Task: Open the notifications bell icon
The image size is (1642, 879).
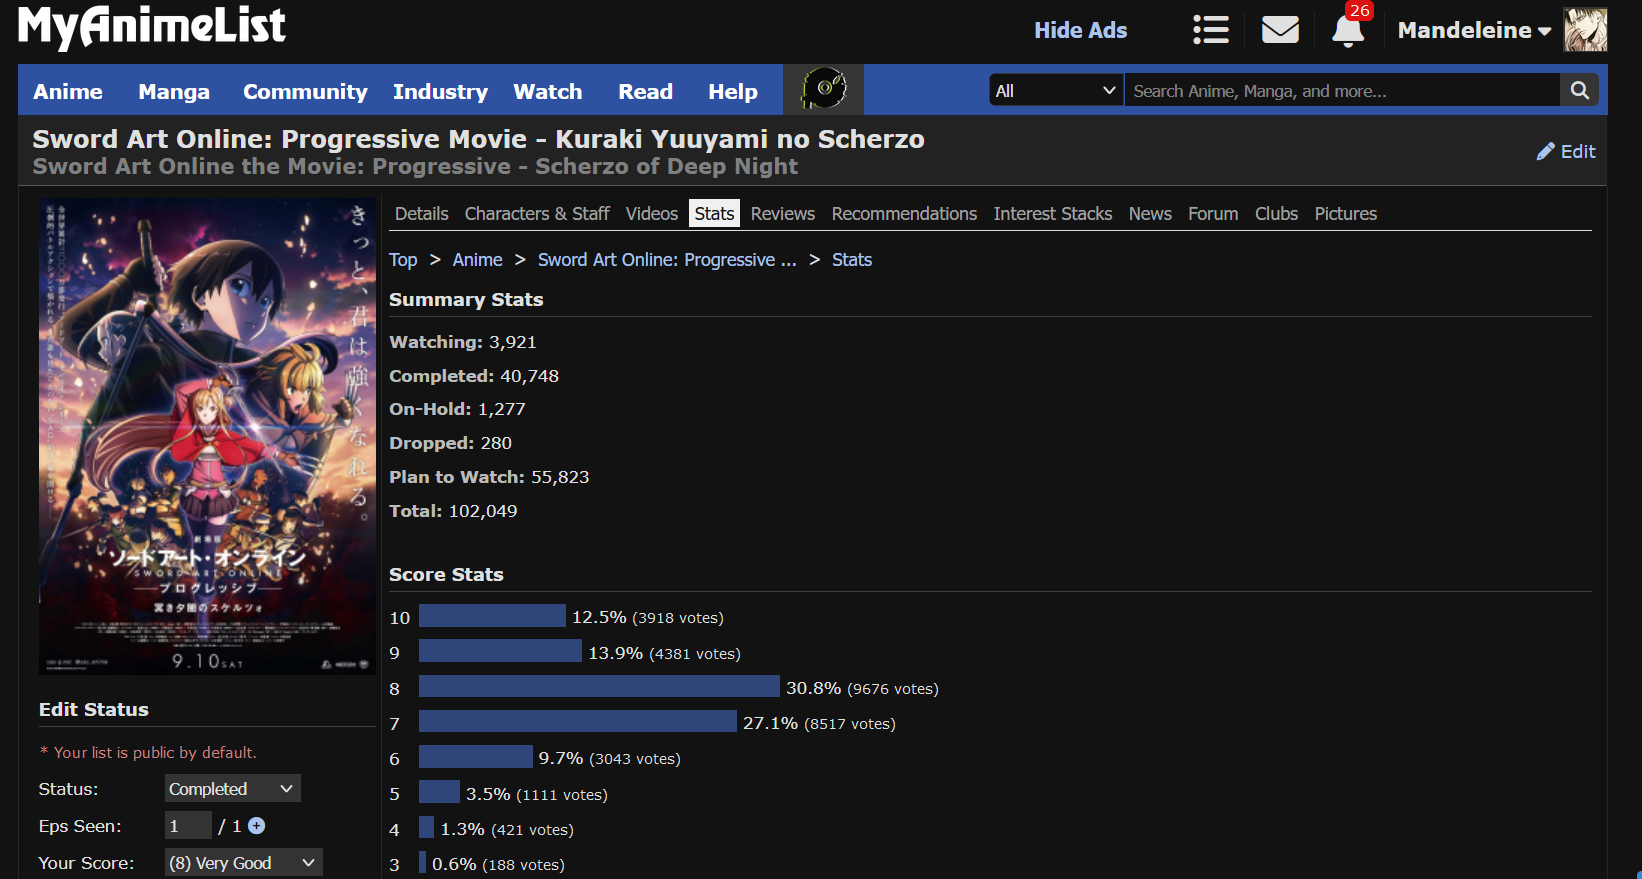Action: tap(1347, 31)
